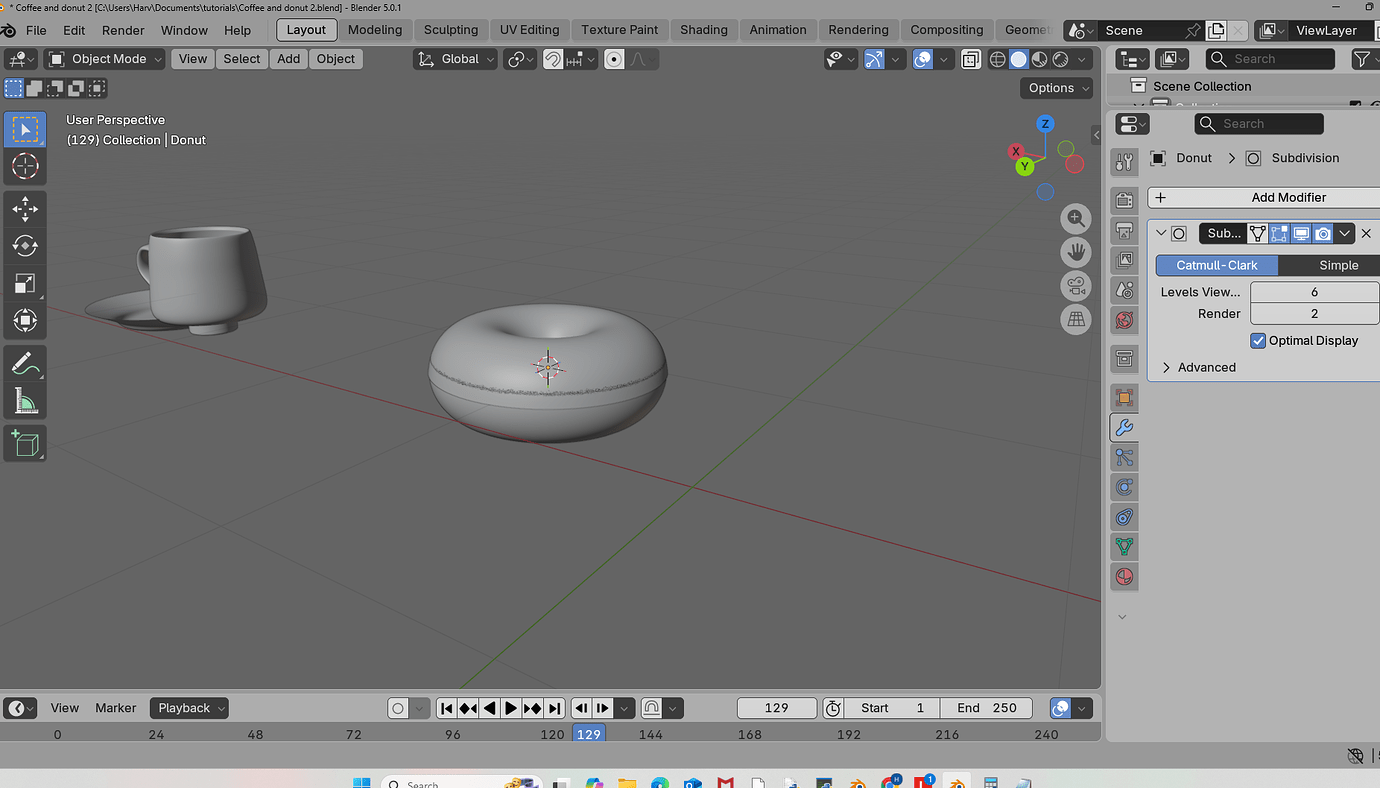Open the Modifiers wrench properties tab

[x=1124, y=428]
